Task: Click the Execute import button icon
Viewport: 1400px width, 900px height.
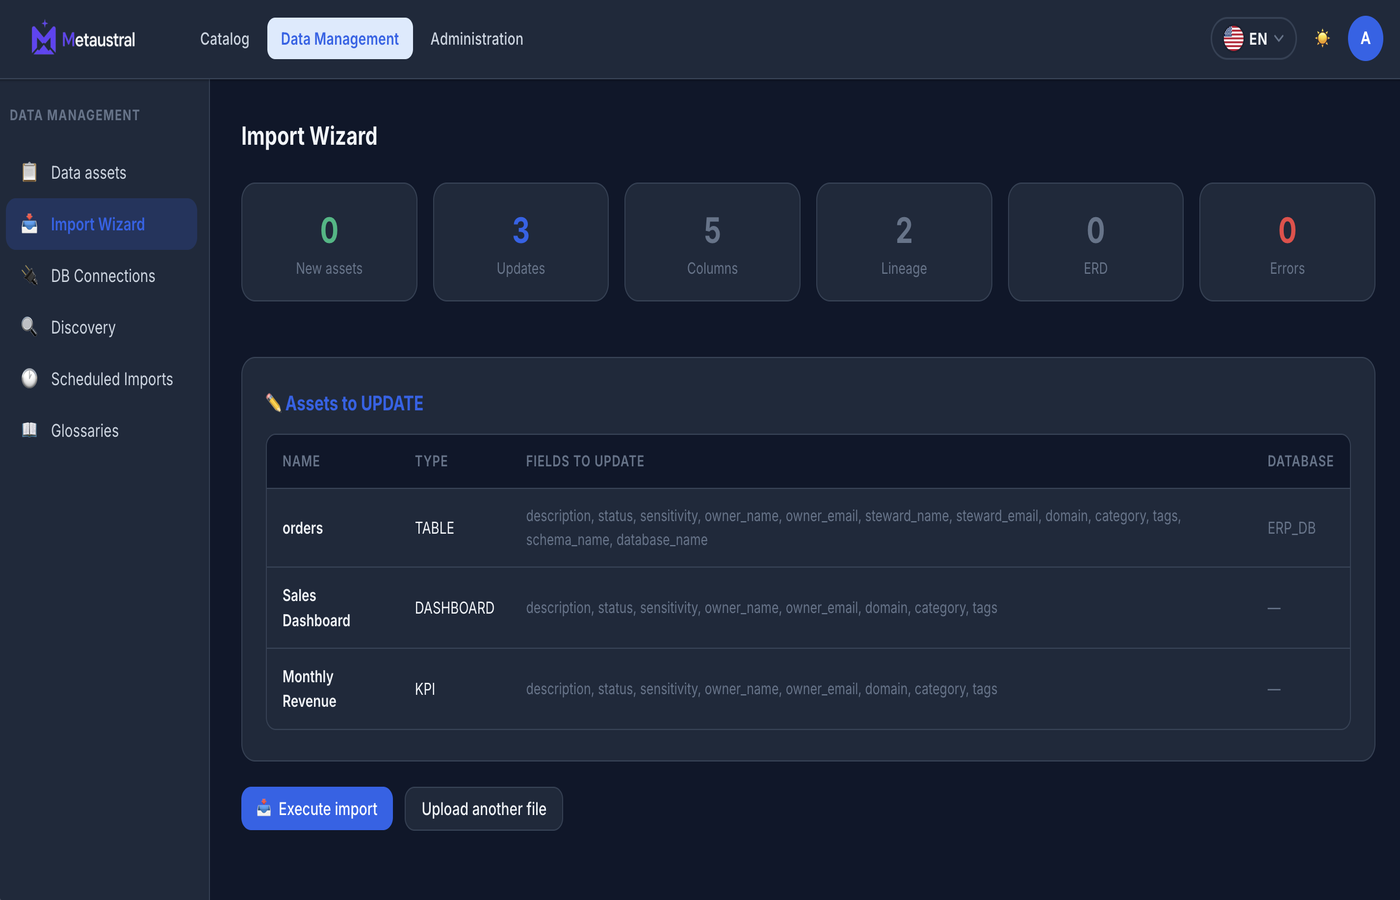Action: click(264, 808)
